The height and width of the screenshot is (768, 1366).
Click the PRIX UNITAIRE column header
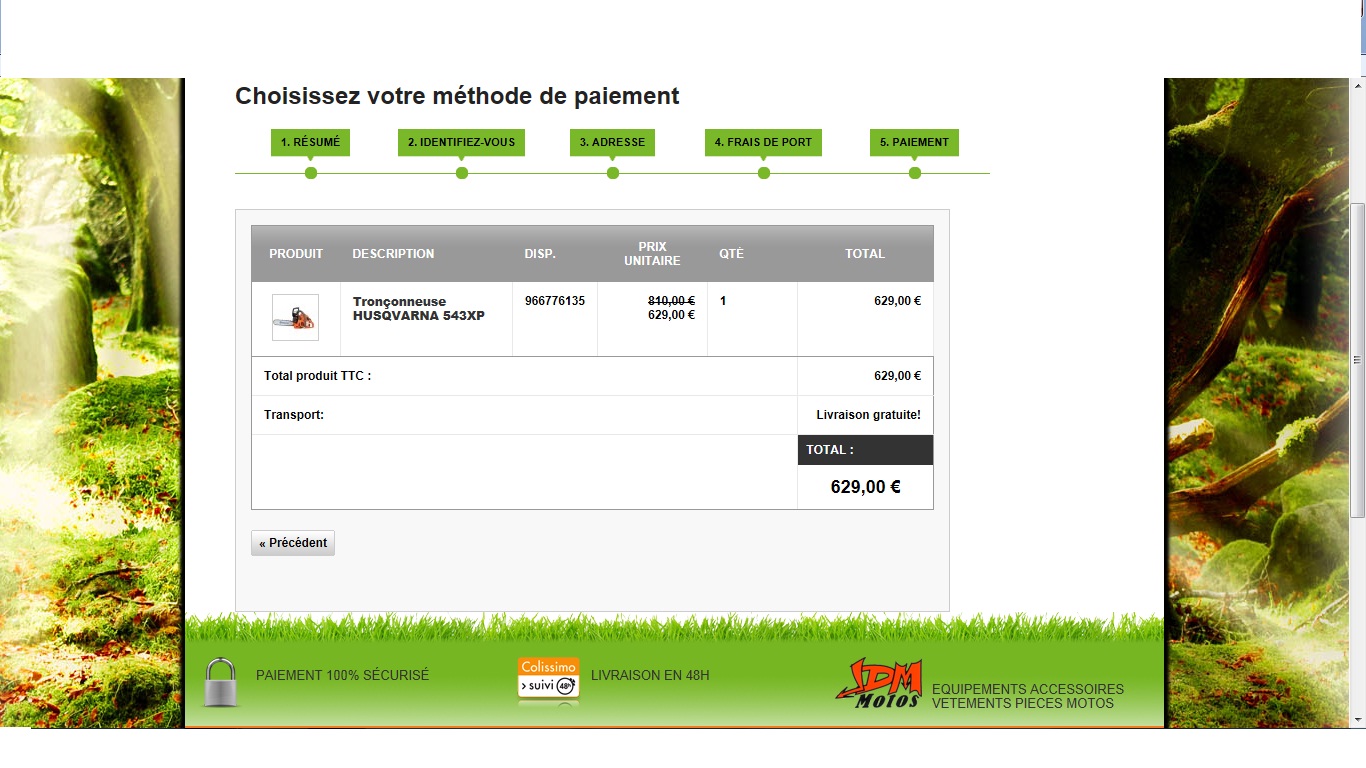coord(652,254)
